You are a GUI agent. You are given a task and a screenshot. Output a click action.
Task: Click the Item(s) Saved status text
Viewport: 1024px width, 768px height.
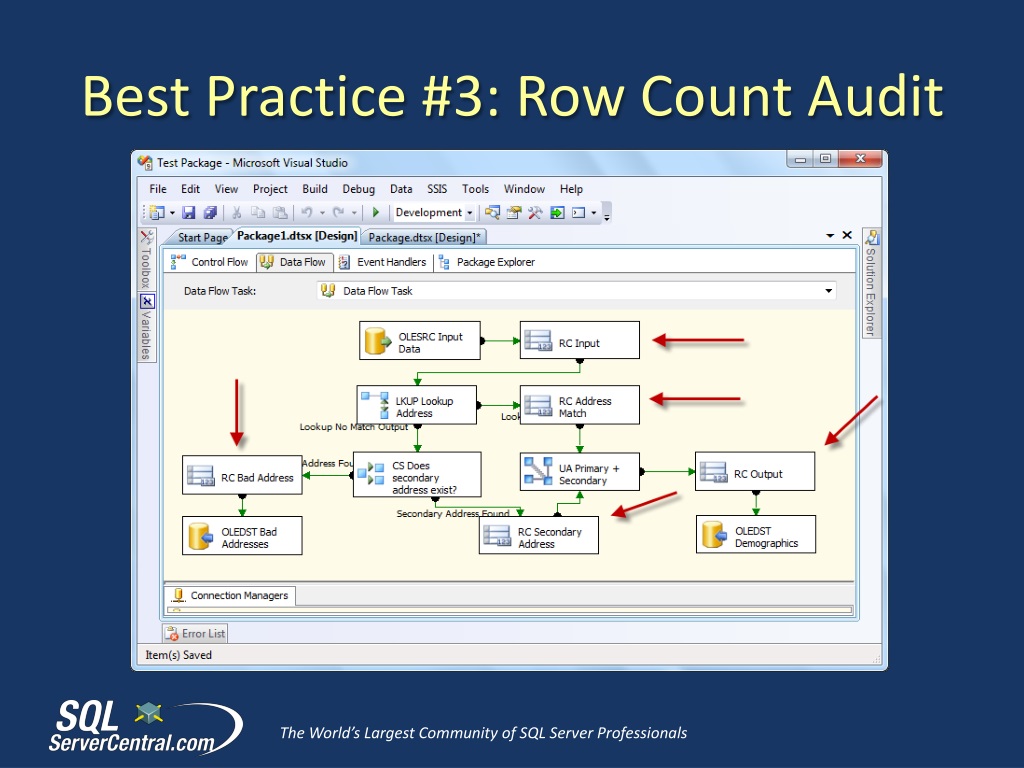pyautogui.click(x=178, y=655)
